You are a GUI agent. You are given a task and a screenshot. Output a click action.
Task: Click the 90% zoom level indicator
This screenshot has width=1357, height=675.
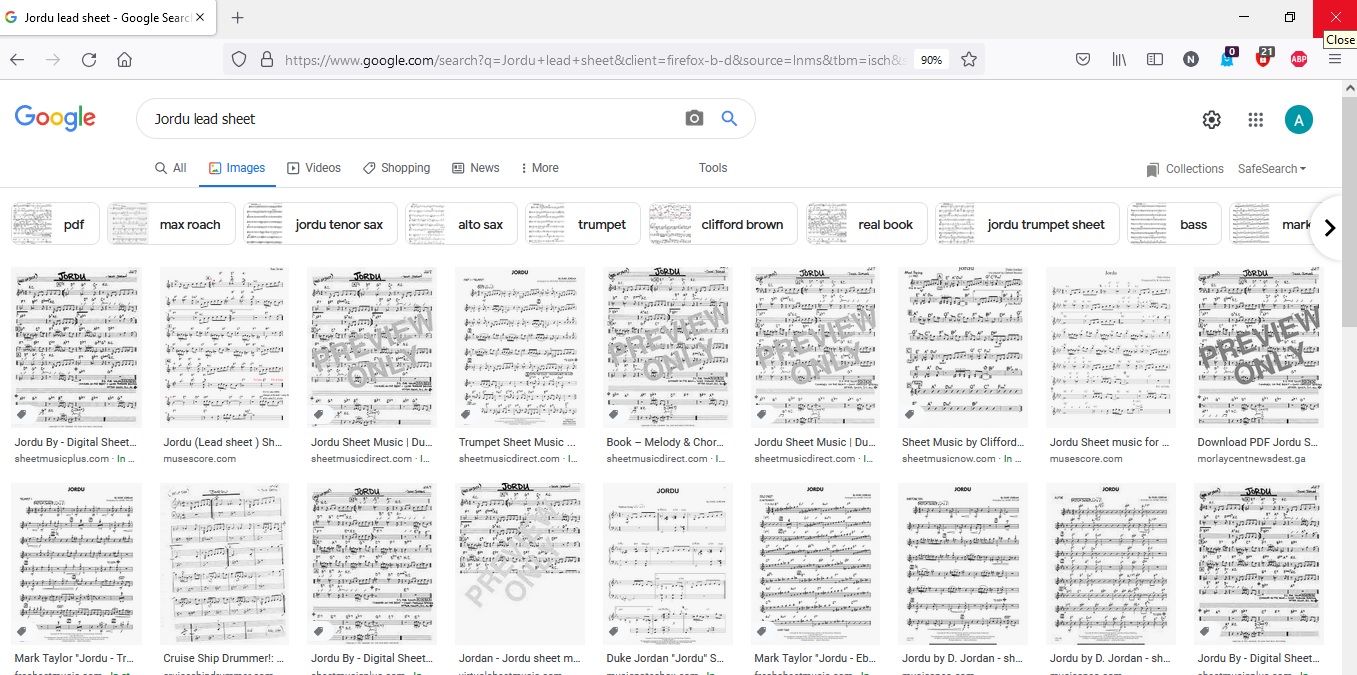pos(931,60)
